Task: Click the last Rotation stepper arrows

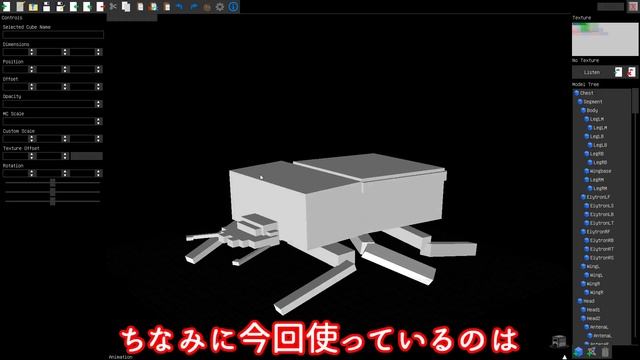Action: [x=98, y=173]
